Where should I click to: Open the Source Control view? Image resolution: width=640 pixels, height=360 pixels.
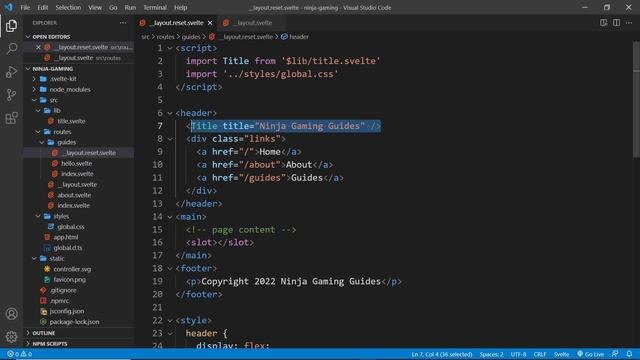[x=11, y=95]
